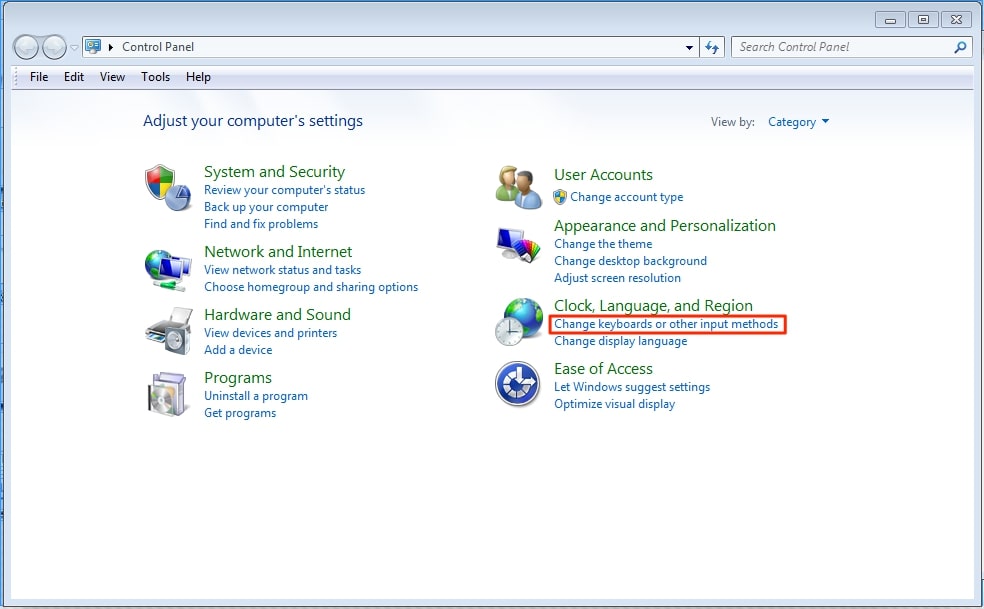Image resolution: width=984 pixels, height=609 pixels.
Task: Expand the address bar history dropdown arrow
Action: tap(690, 47)
